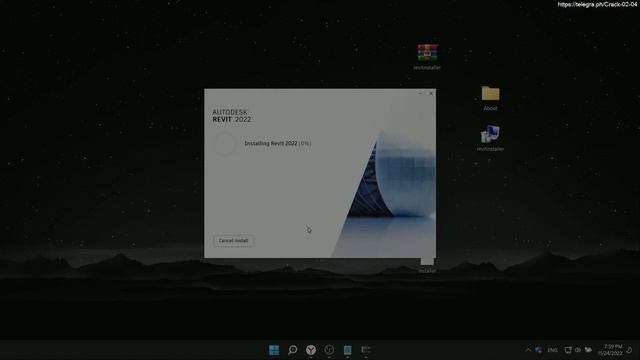Image resolution: width=640 pixels, height=360 pixels.
Task: Switch the ENG input language indicator
Action: tap(552, 350)
